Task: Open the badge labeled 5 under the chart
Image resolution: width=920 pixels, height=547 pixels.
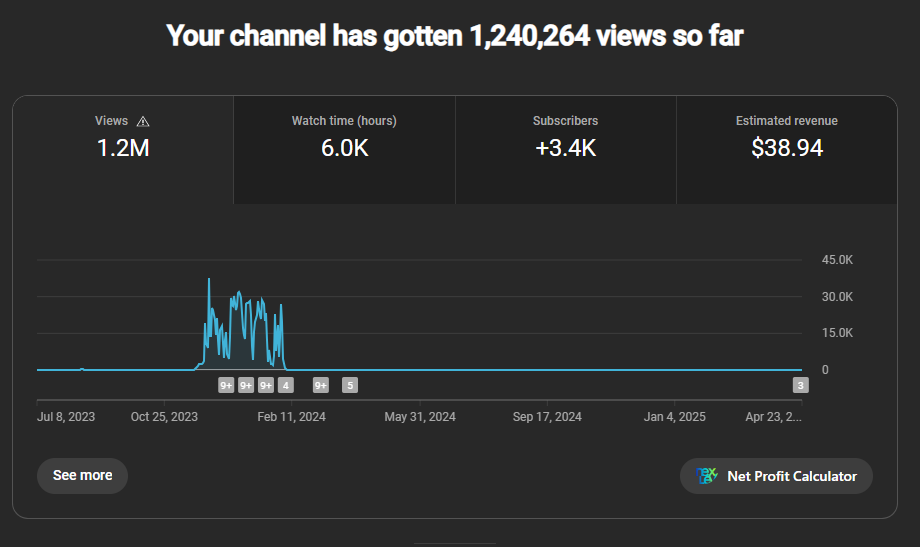Action: (x=349, y=385)
